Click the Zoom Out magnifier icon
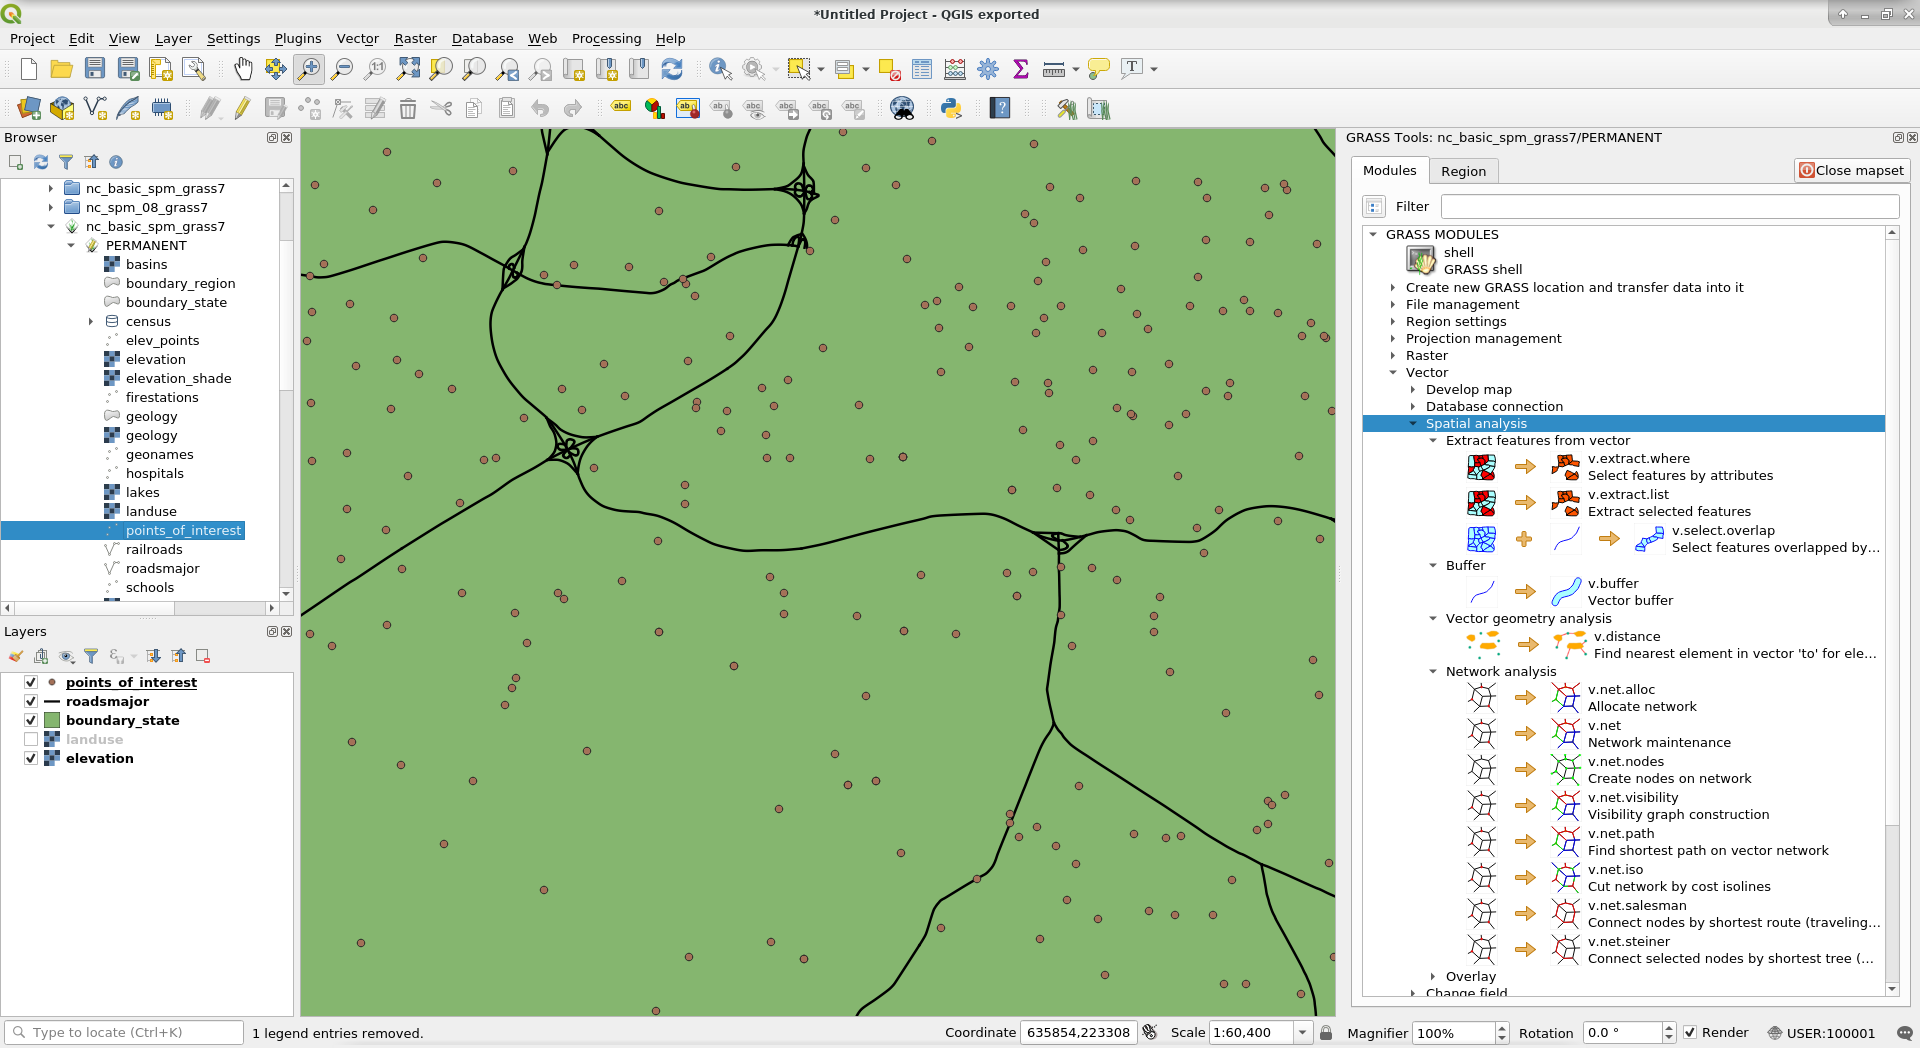1920x1048 pixels. [342, 69]
